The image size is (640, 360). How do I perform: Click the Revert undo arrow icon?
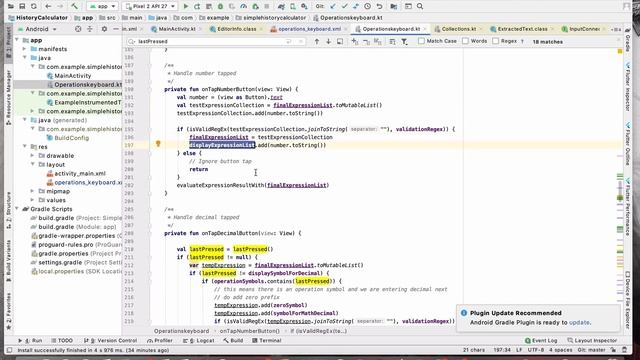tap(379, 6)
